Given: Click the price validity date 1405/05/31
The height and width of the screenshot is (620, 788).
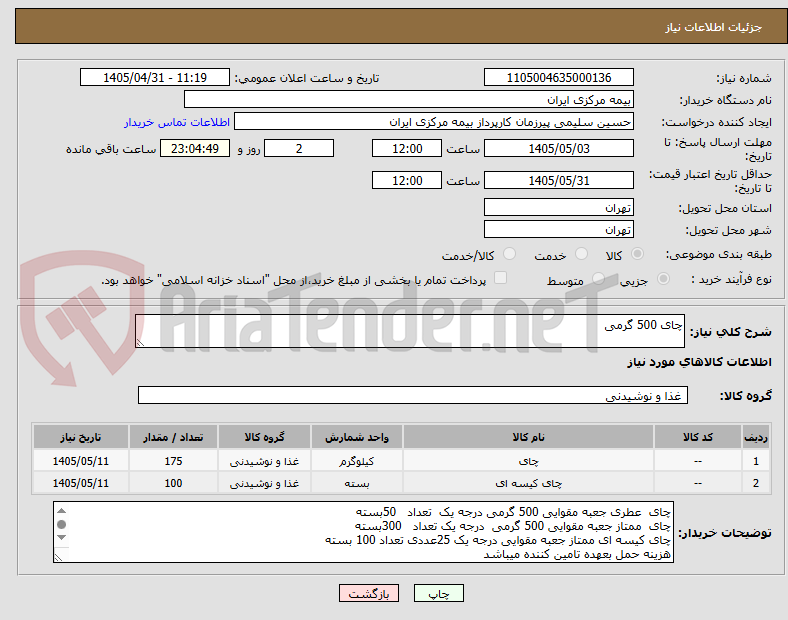Looking at the screenshot, I should click(x=558, y=180).
